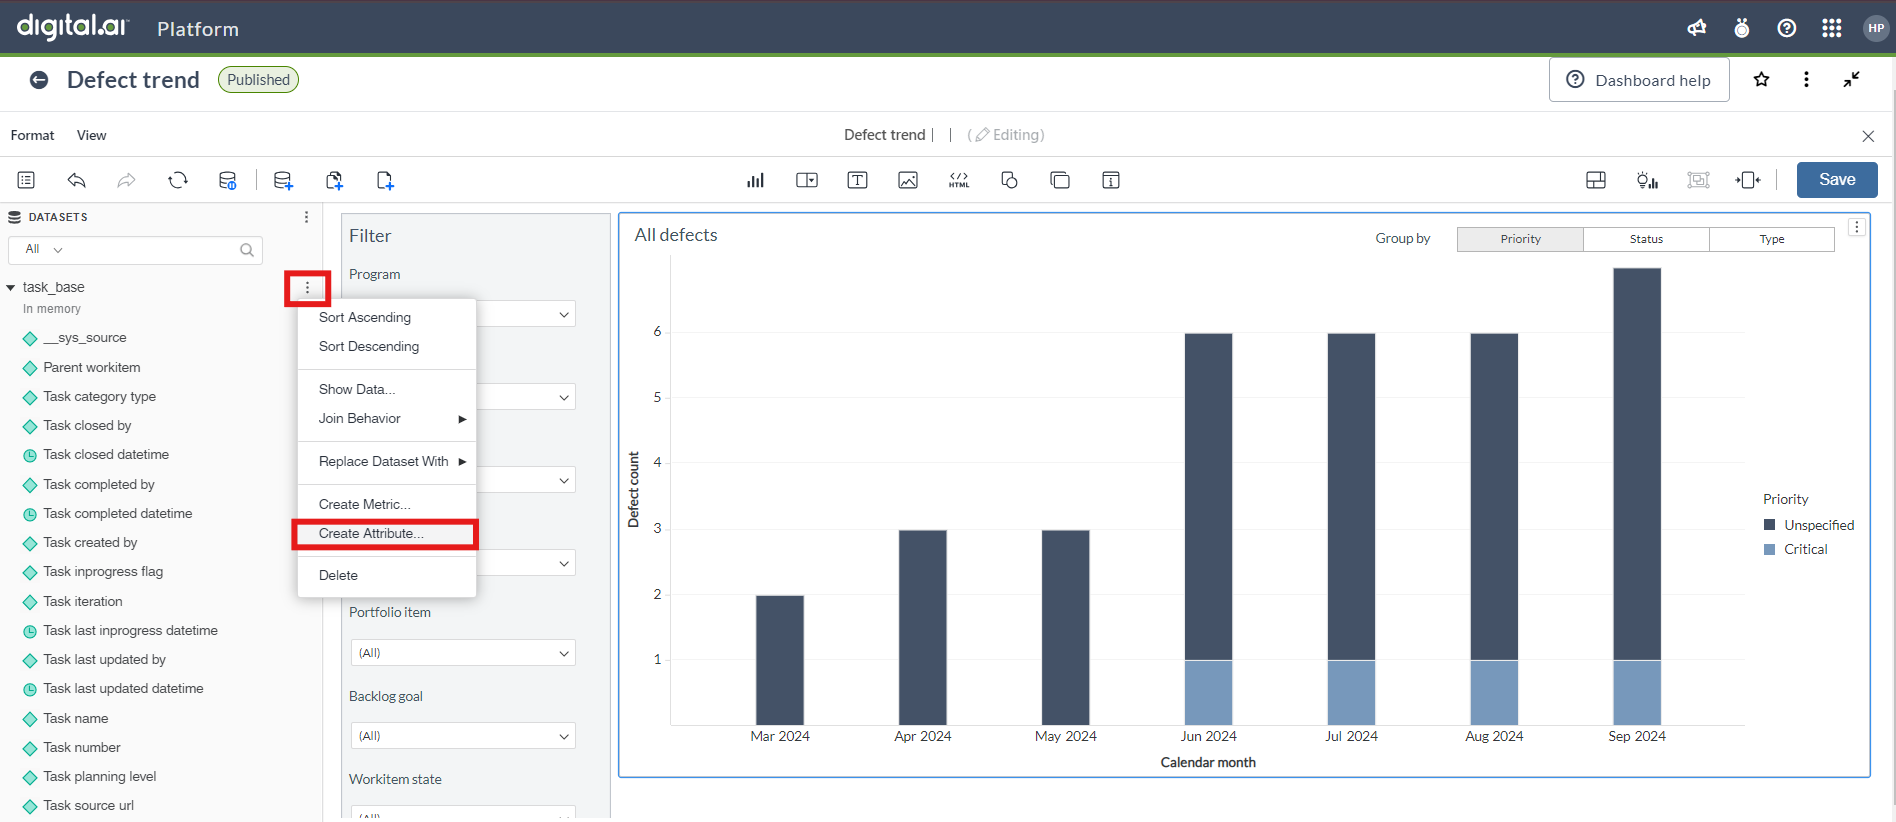Open the All dataset filter dropdown
Screen dimensions: 1896x822
point(43,250)
